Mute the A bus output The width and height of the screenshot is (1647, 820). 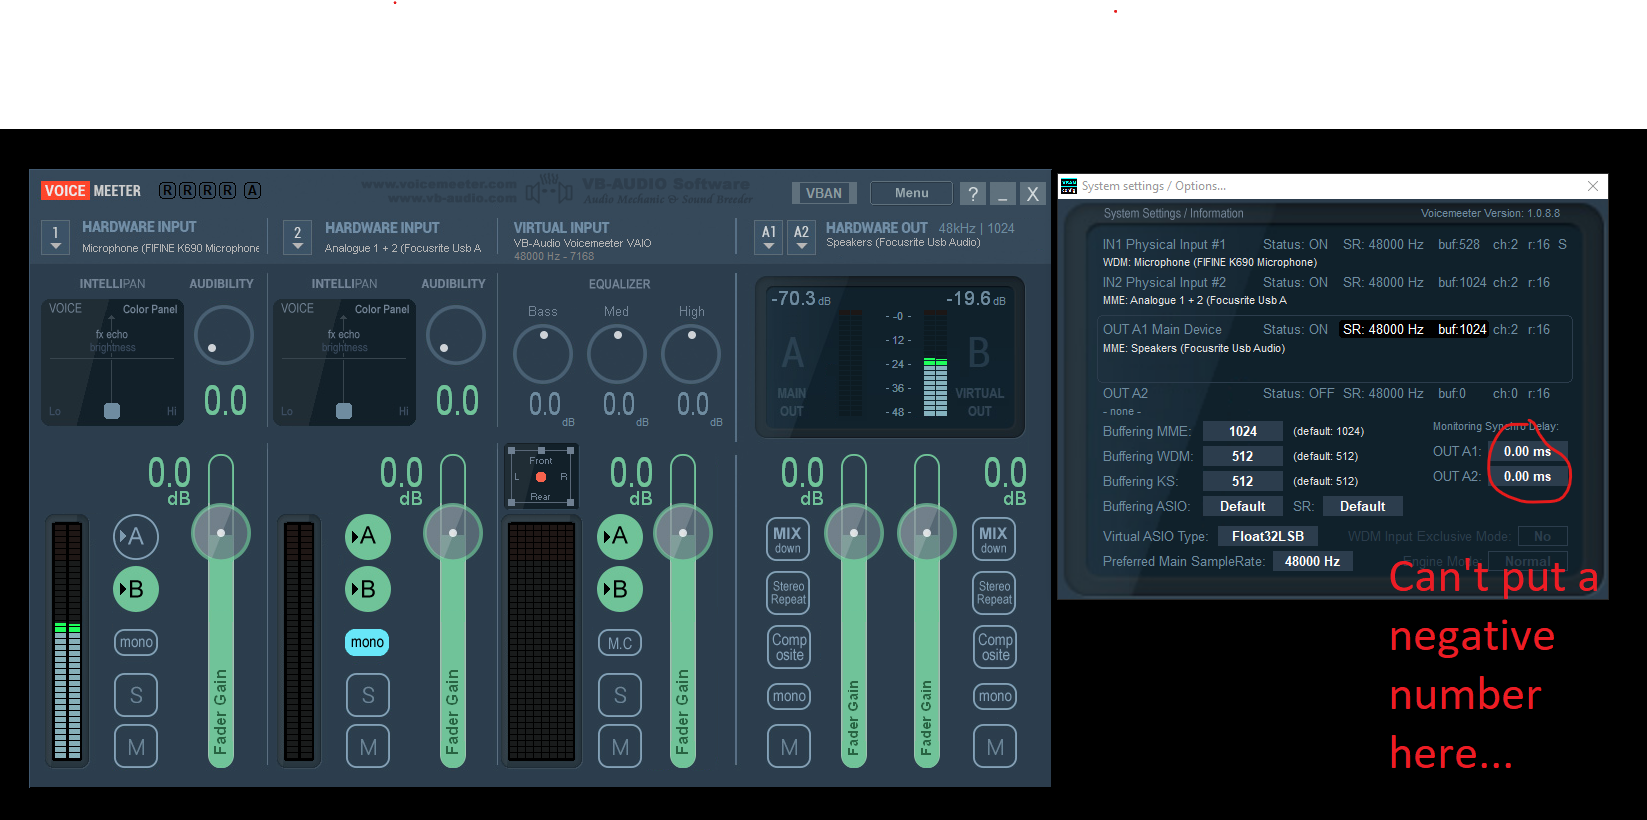coord(789,747)
